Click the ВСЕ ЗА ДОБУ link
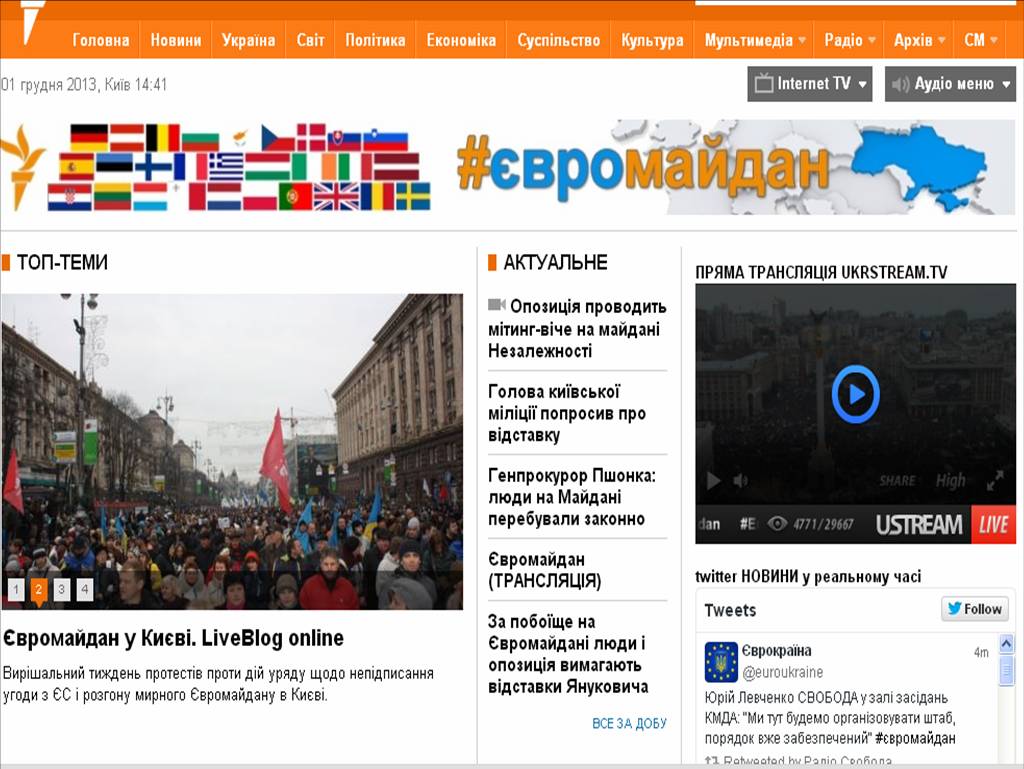Image resolution: width=1024 pixels, height=769 pixels. (x=630, y=723)
